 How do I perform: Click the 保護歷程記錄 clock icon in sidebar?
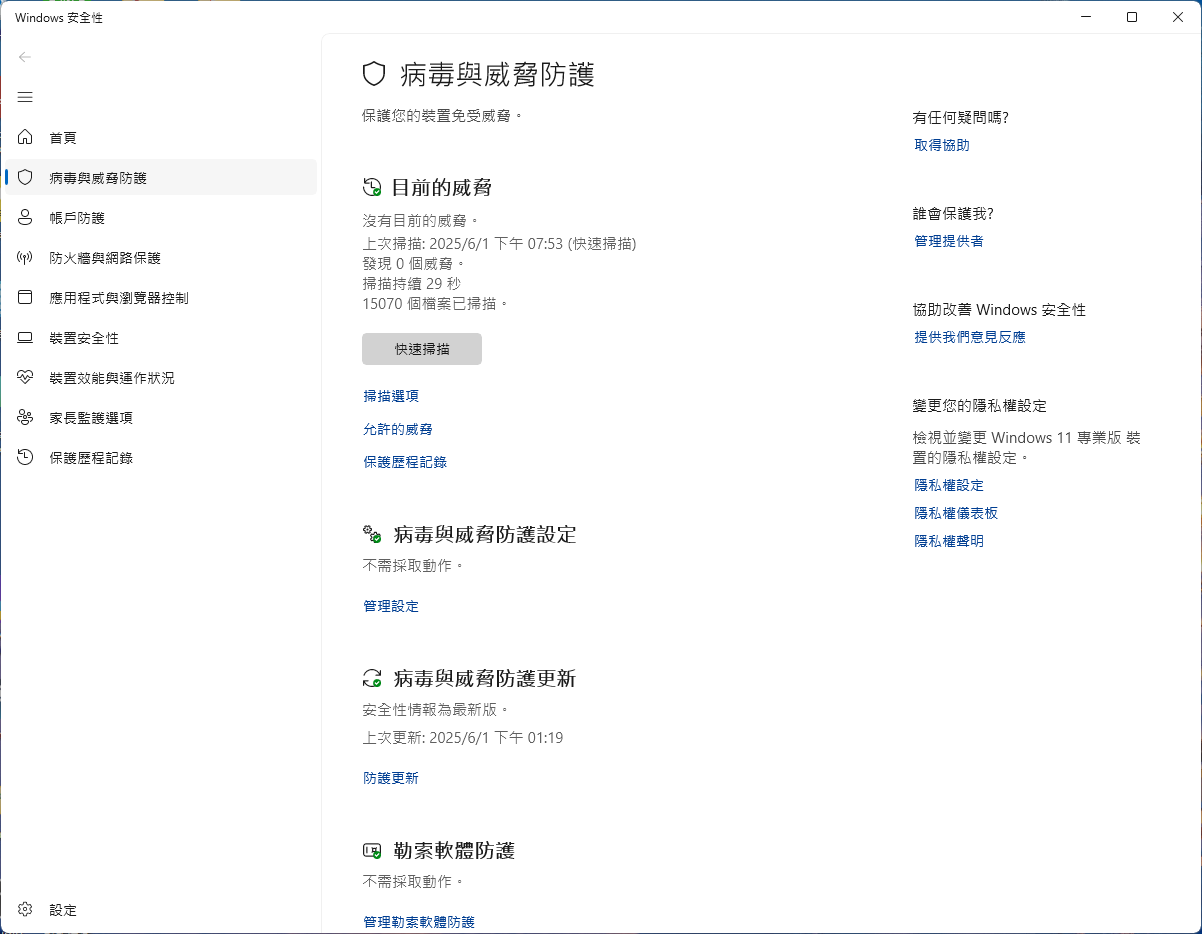pyautogui.click(x=25, y=457)
